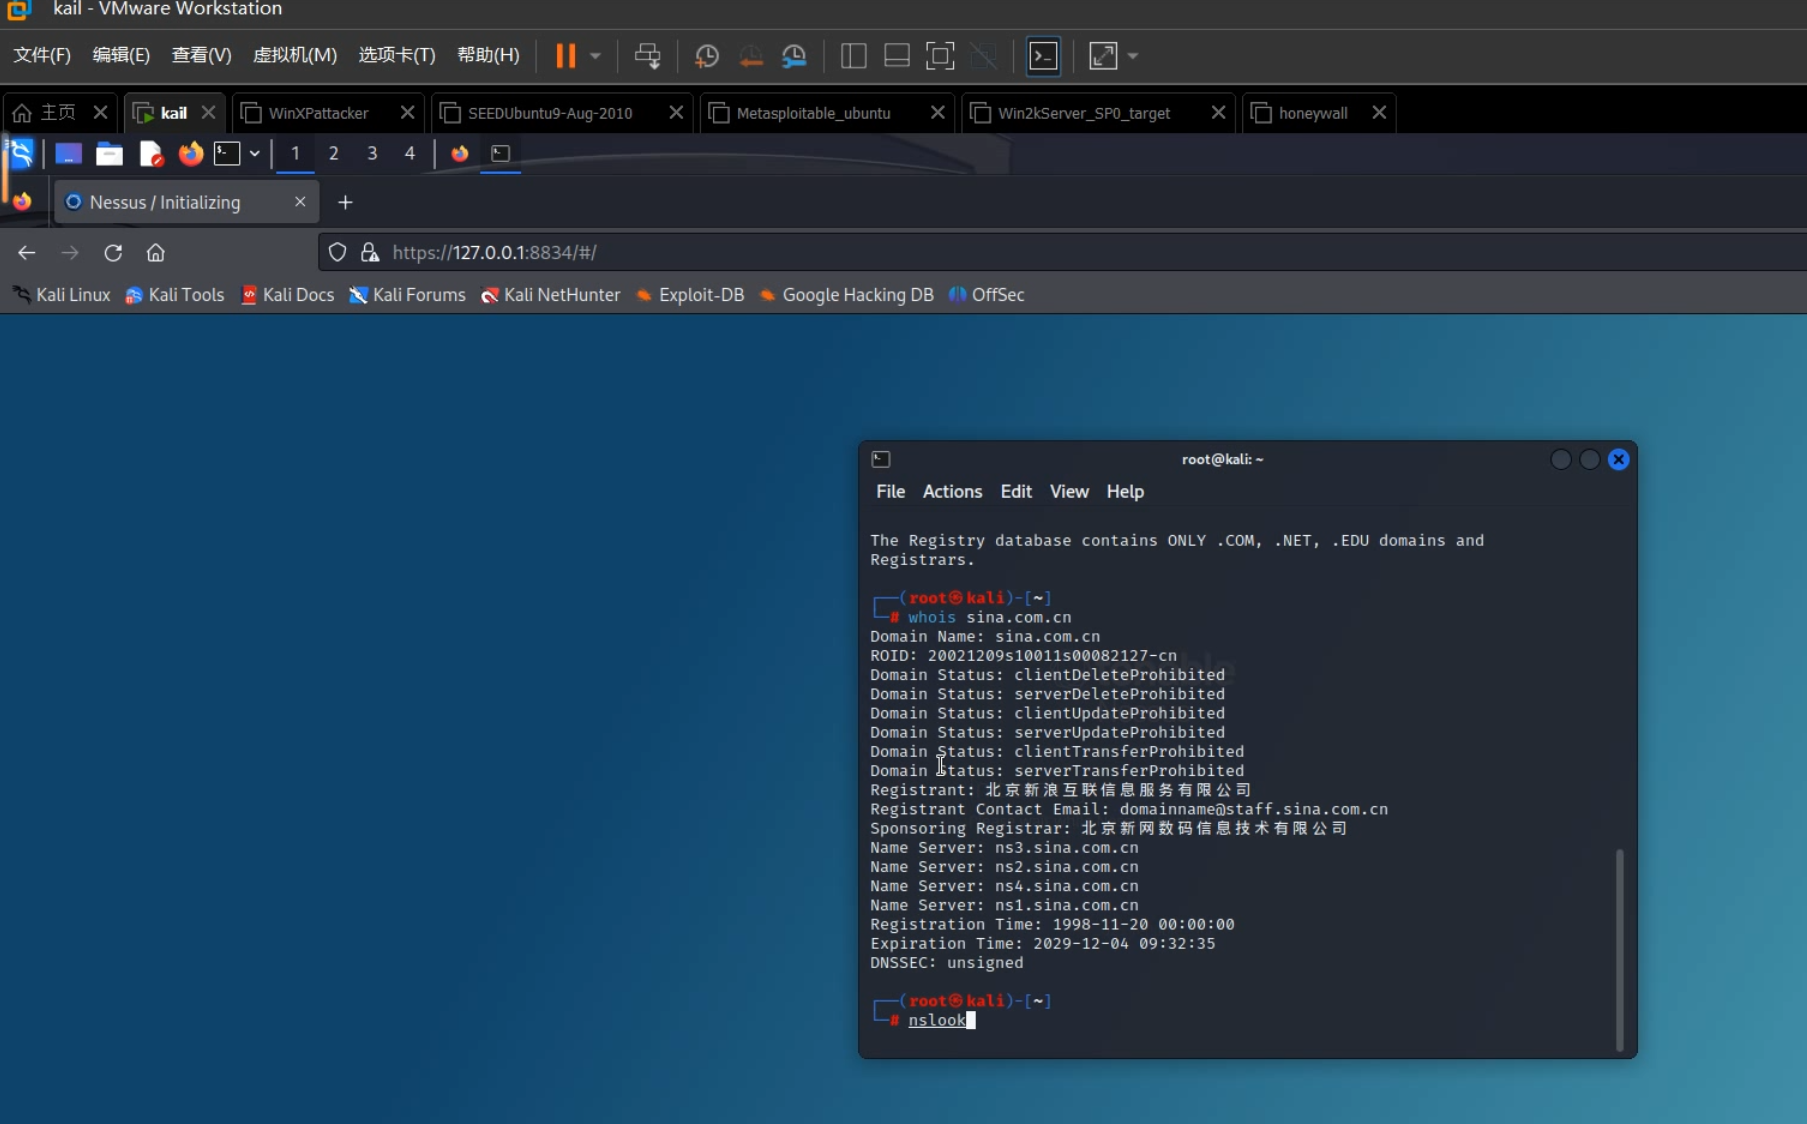This screenshot has height=1124, width=1807.
Task: Switch to workspace 4
Action: click(410, 153)
